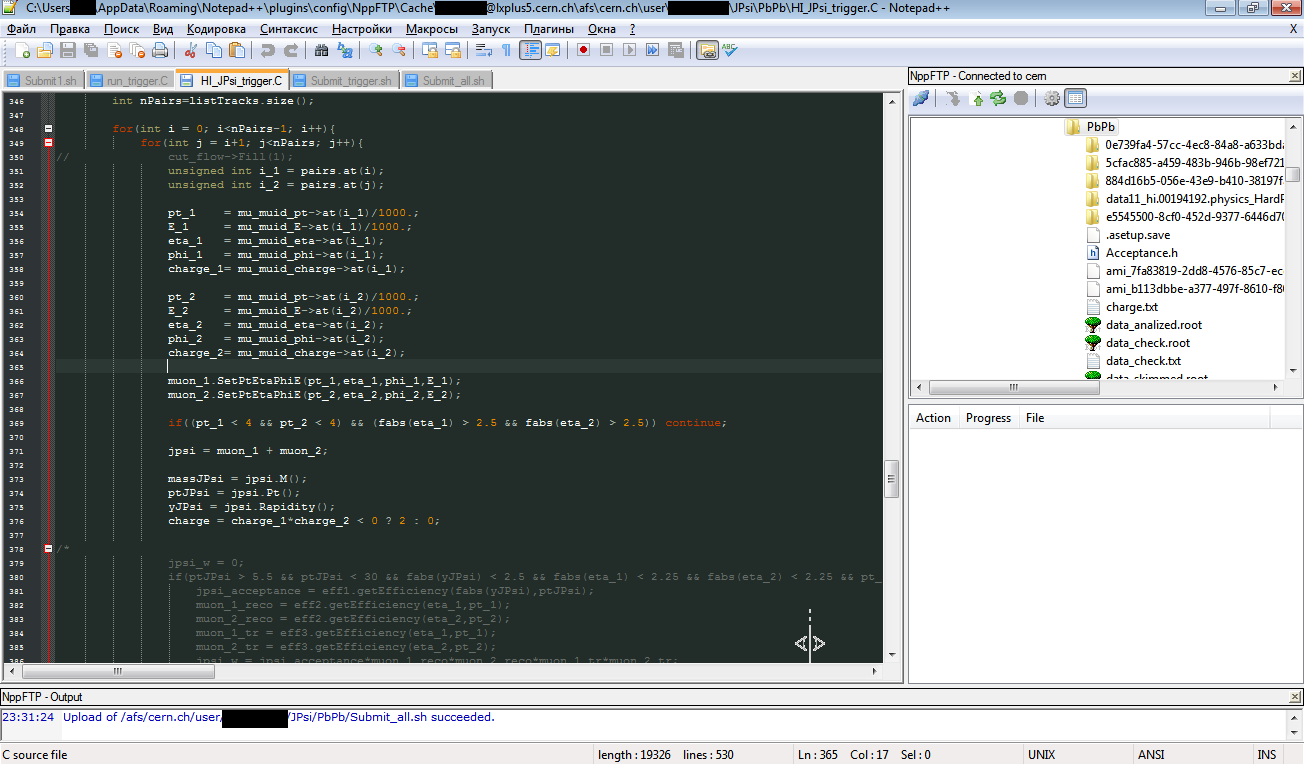Click the Record macro button
The image size is (1304, 765).
582,50
